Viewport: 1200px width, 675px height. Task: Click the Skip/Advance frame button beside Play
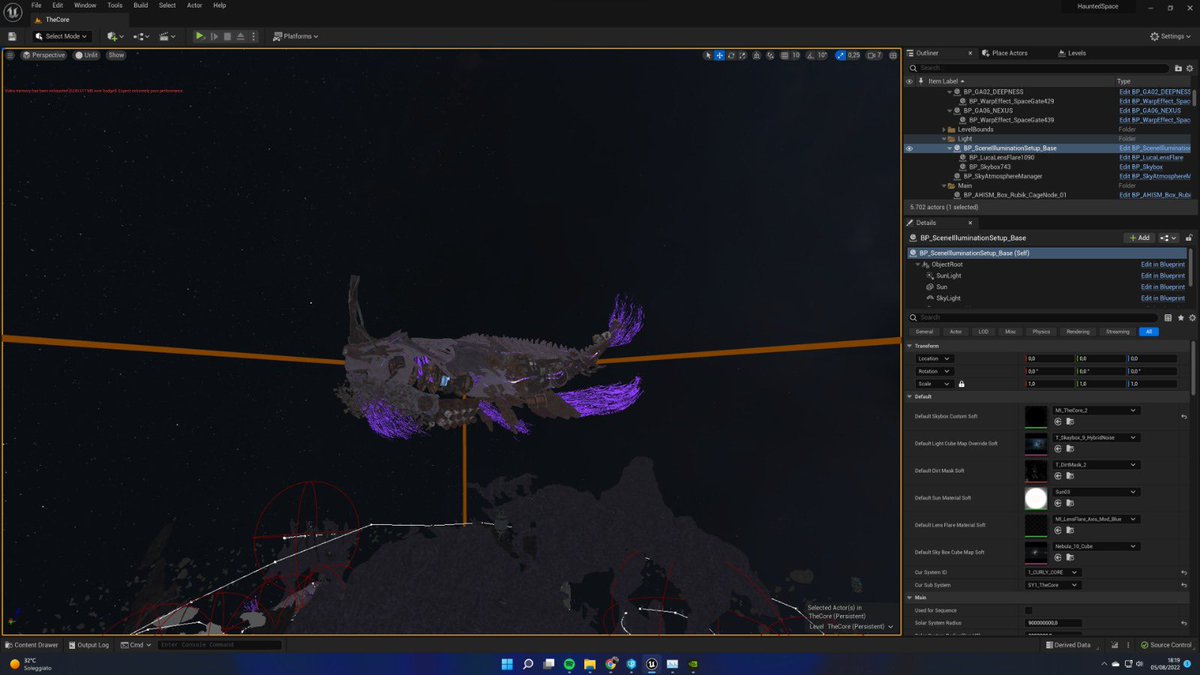pos(214,36)
